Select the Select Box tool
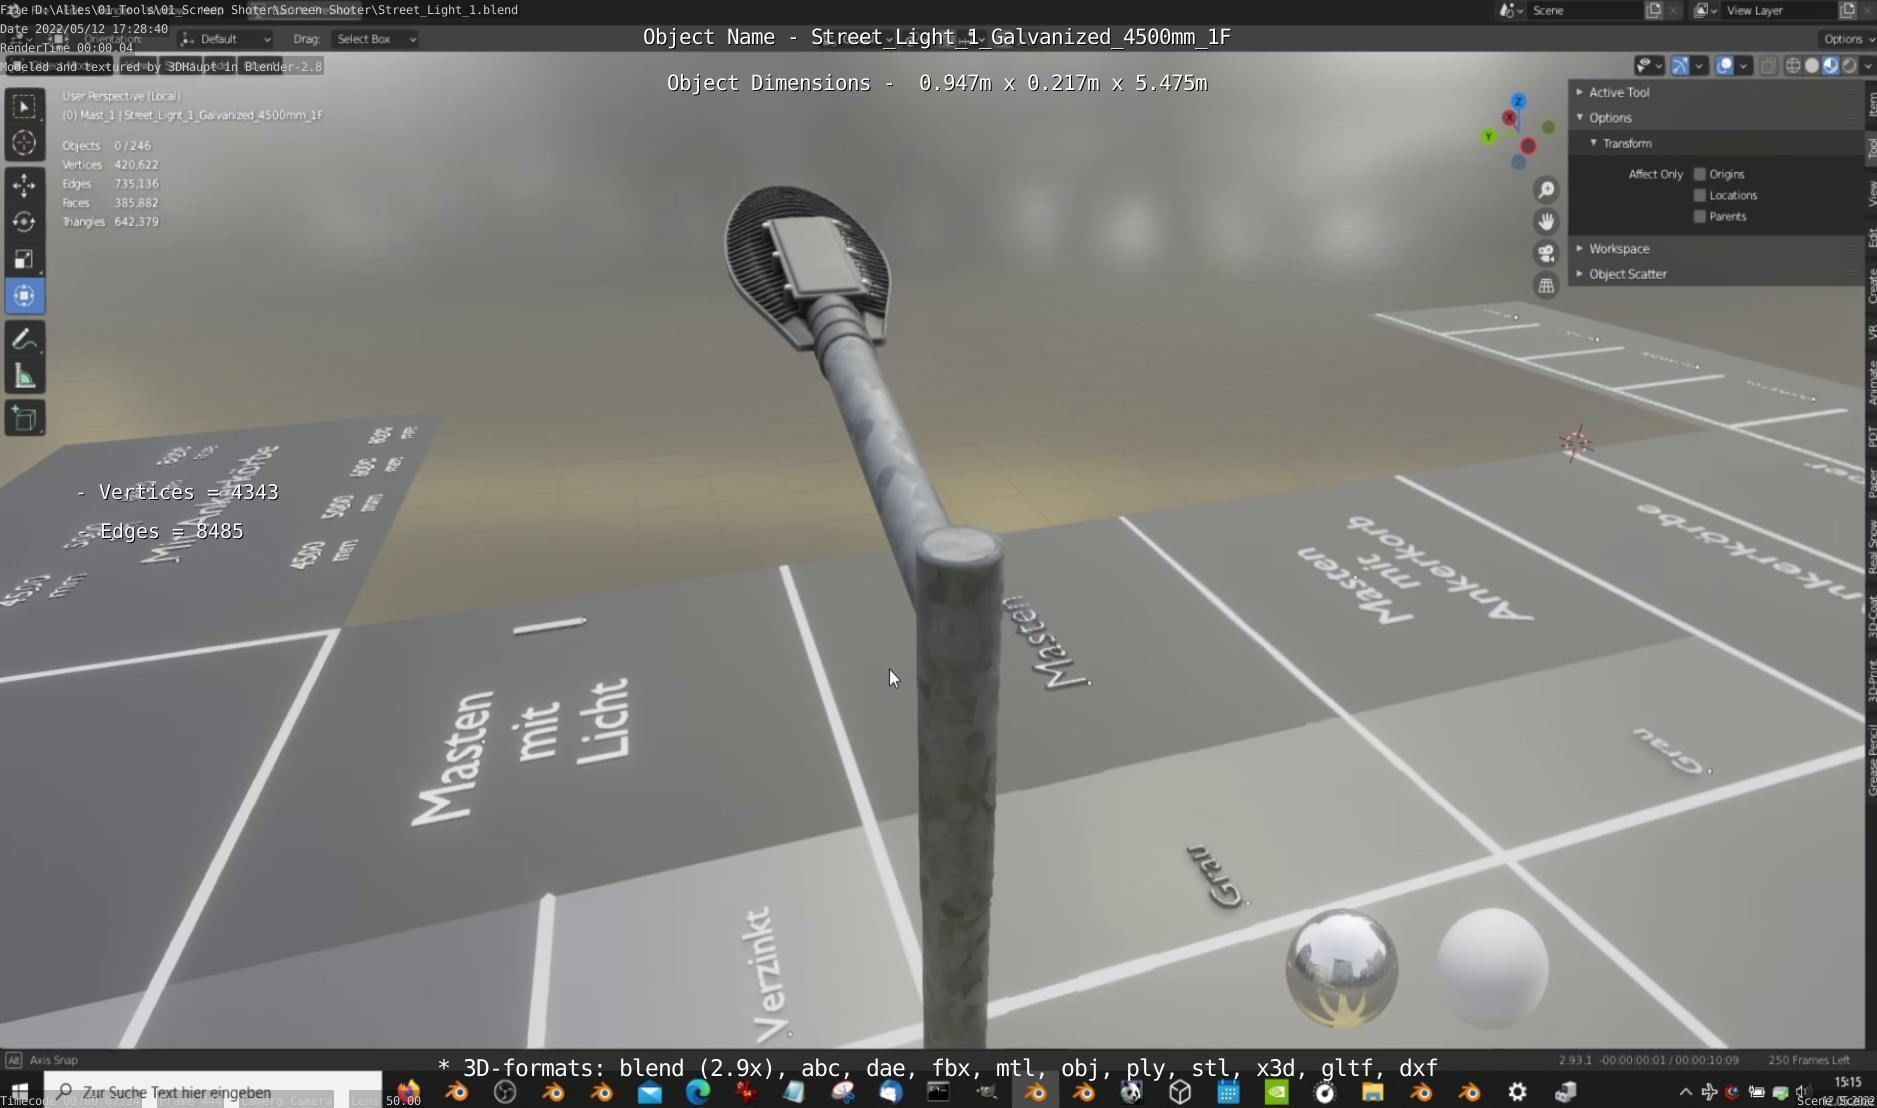1877x1108 pixels. tap(24, 106)
